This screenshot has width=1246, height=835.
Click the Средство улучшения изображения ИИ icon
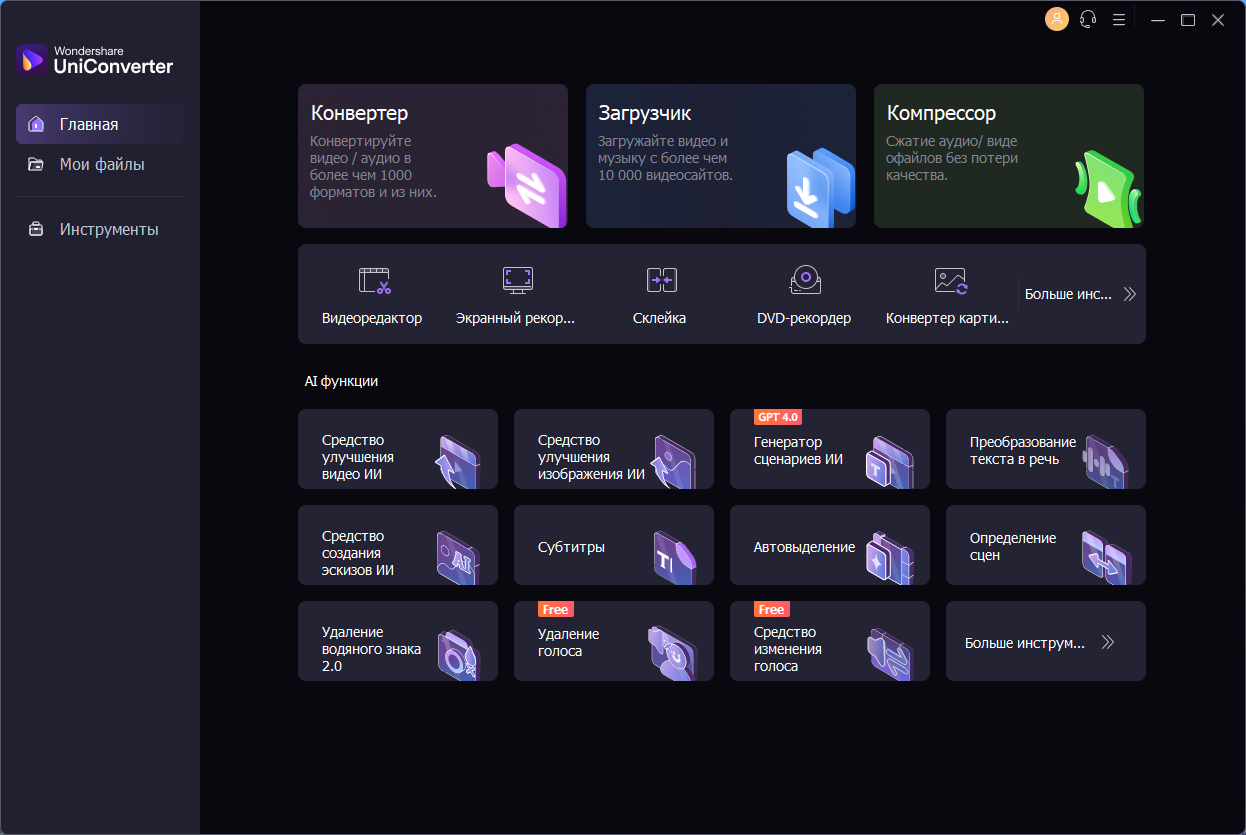coord(673,462)
